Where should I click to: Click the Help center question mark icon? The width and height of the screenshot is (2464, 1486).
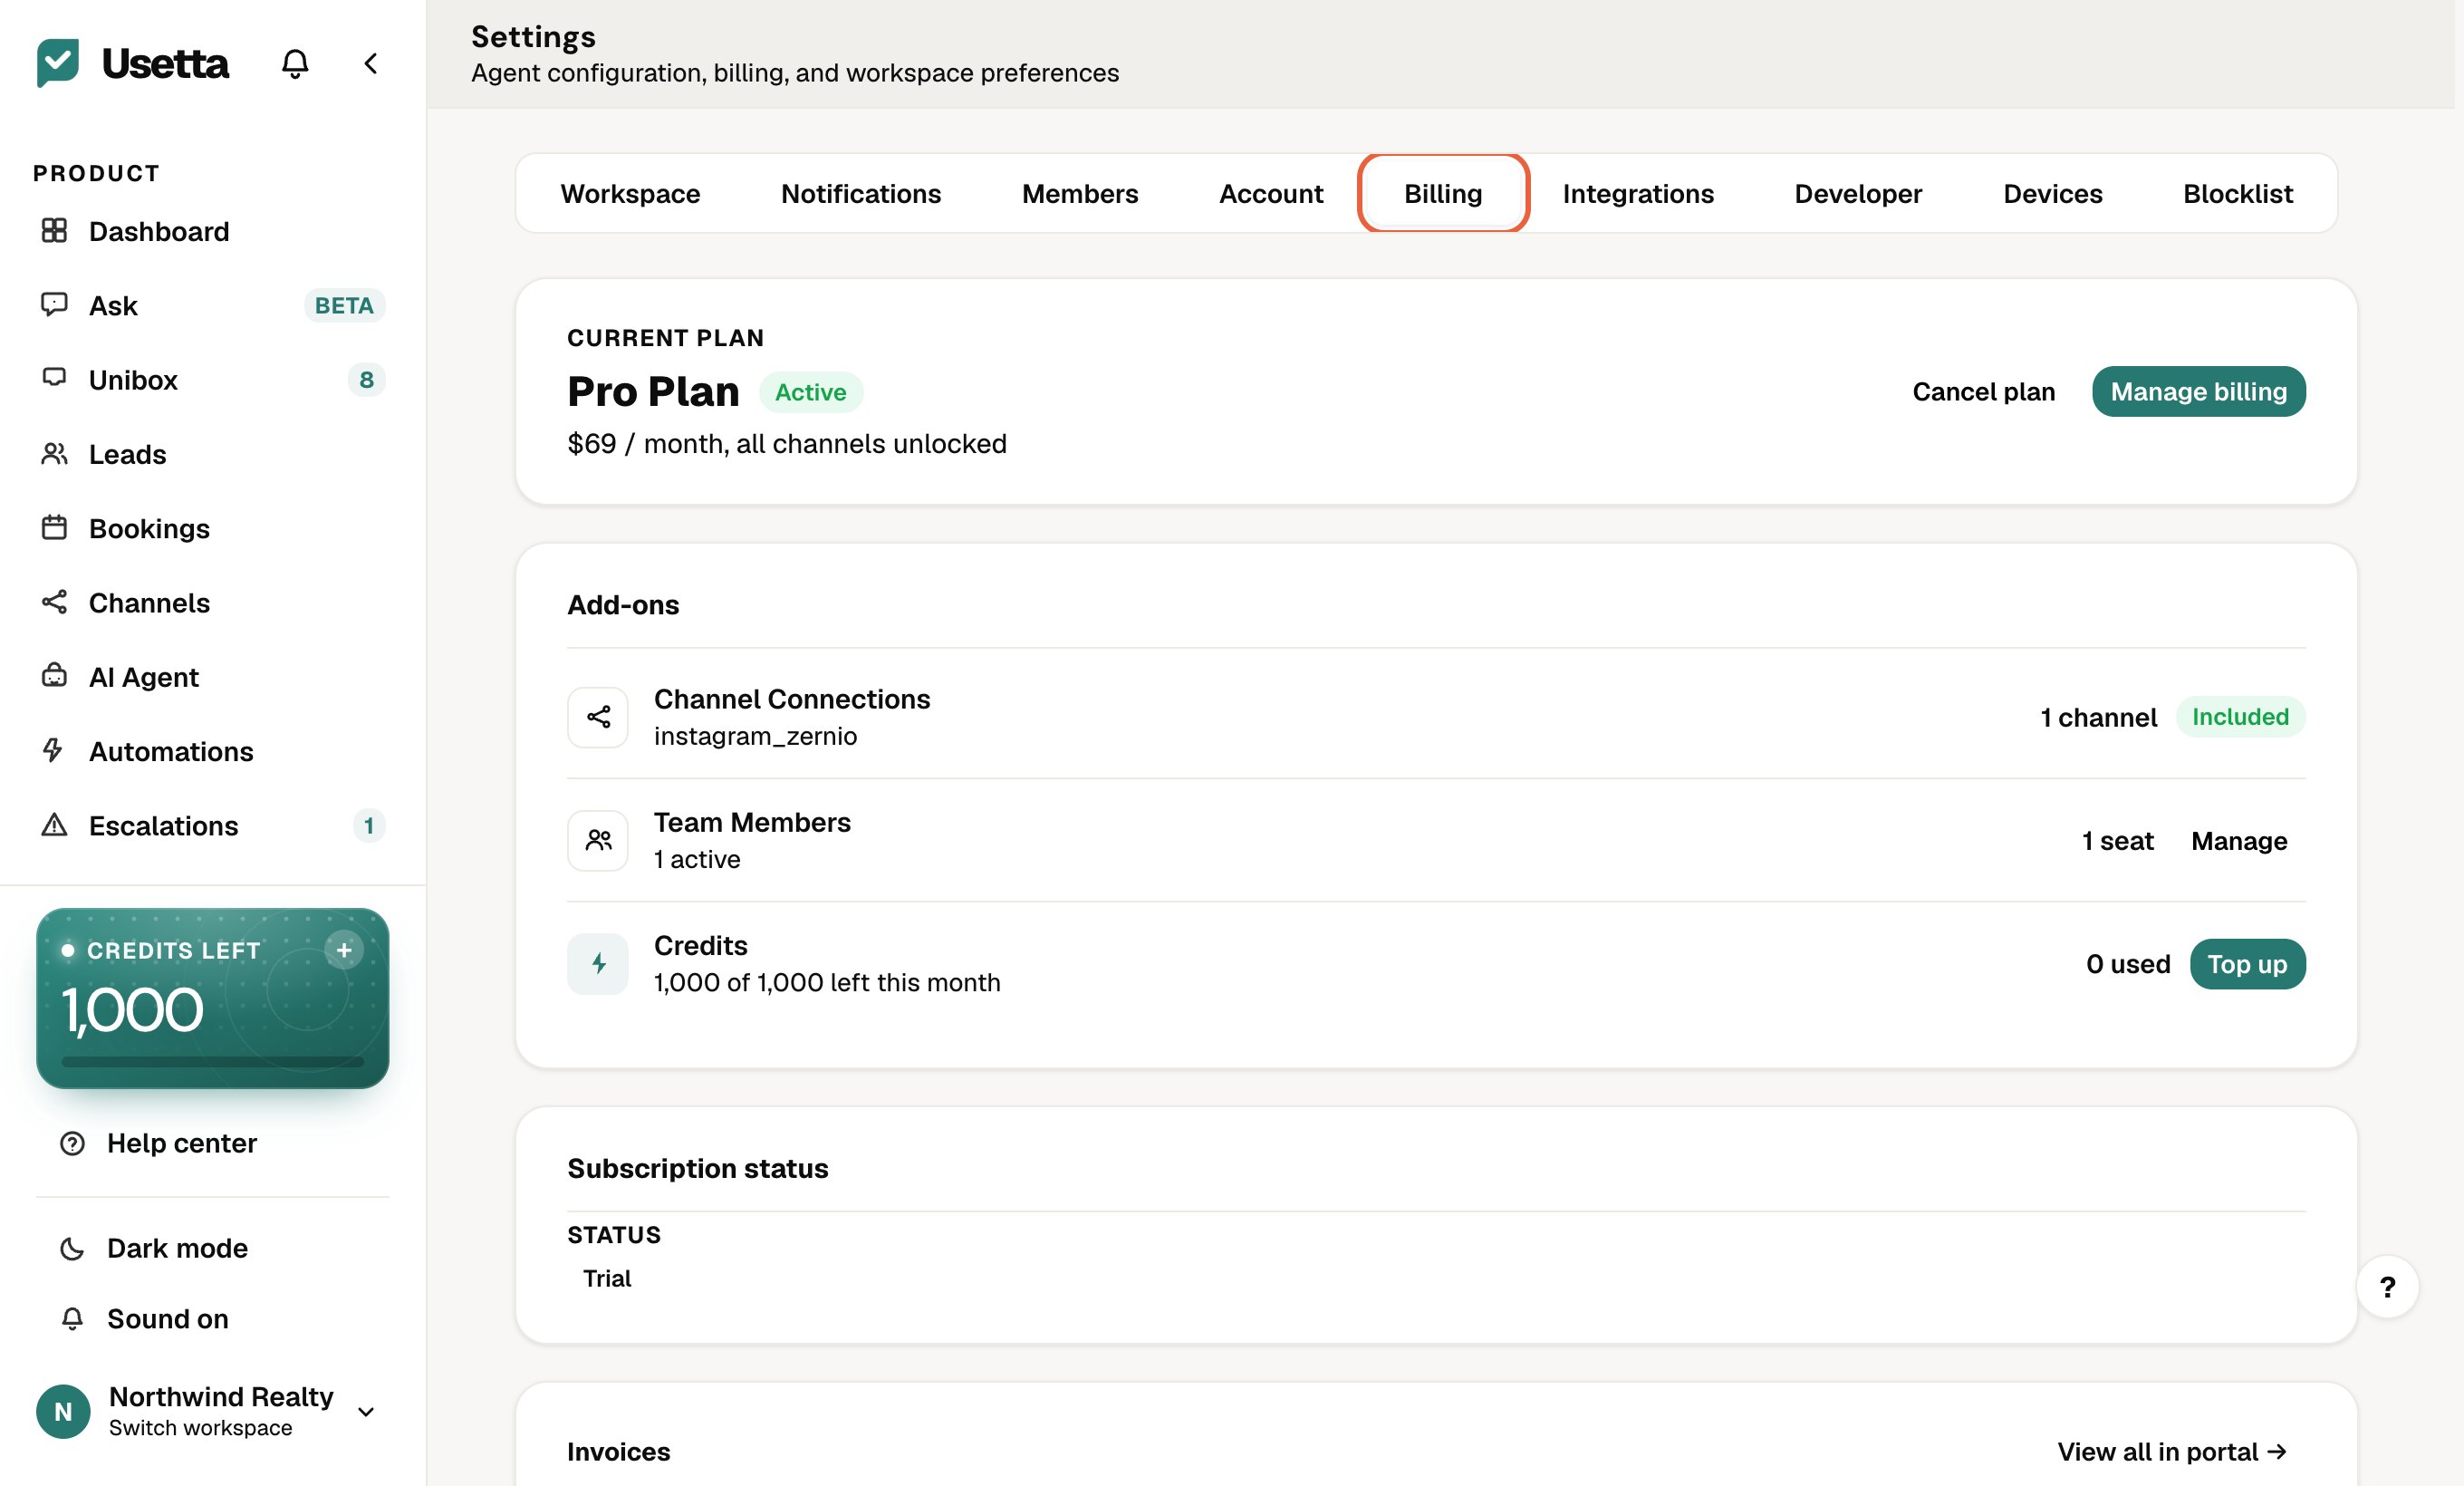[x=72, y=1143]
